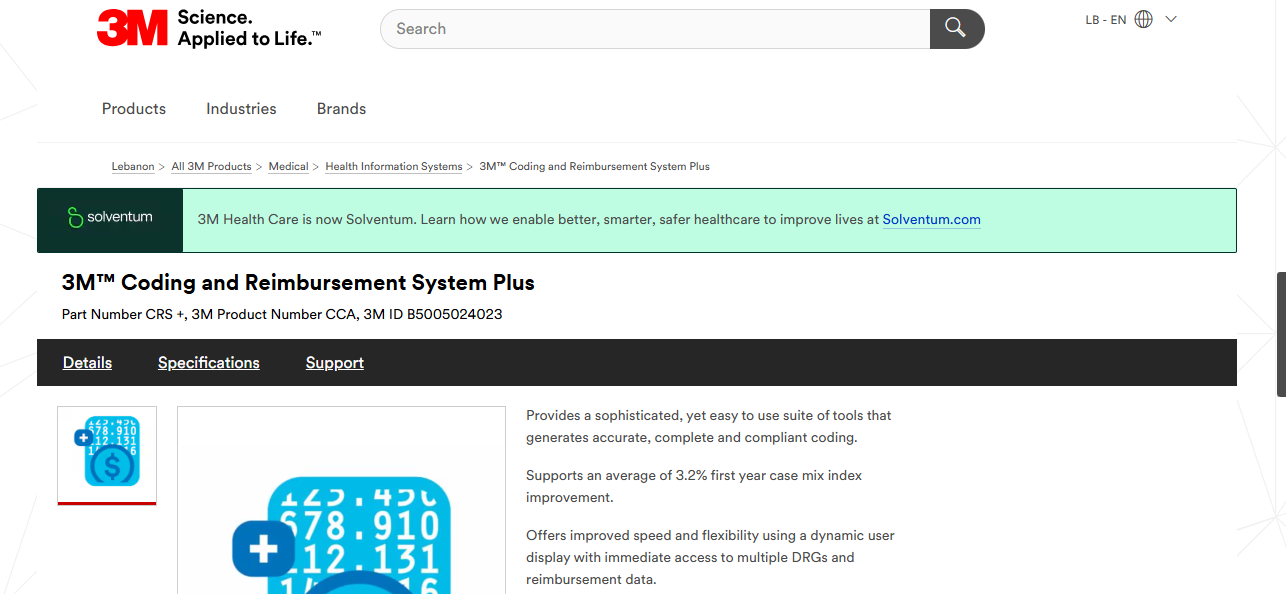This screenshot has width=1286, height=594.
Task: Go to Lebanon breadcrumb link
Action: pyautogui.click(x=133, y=166)
